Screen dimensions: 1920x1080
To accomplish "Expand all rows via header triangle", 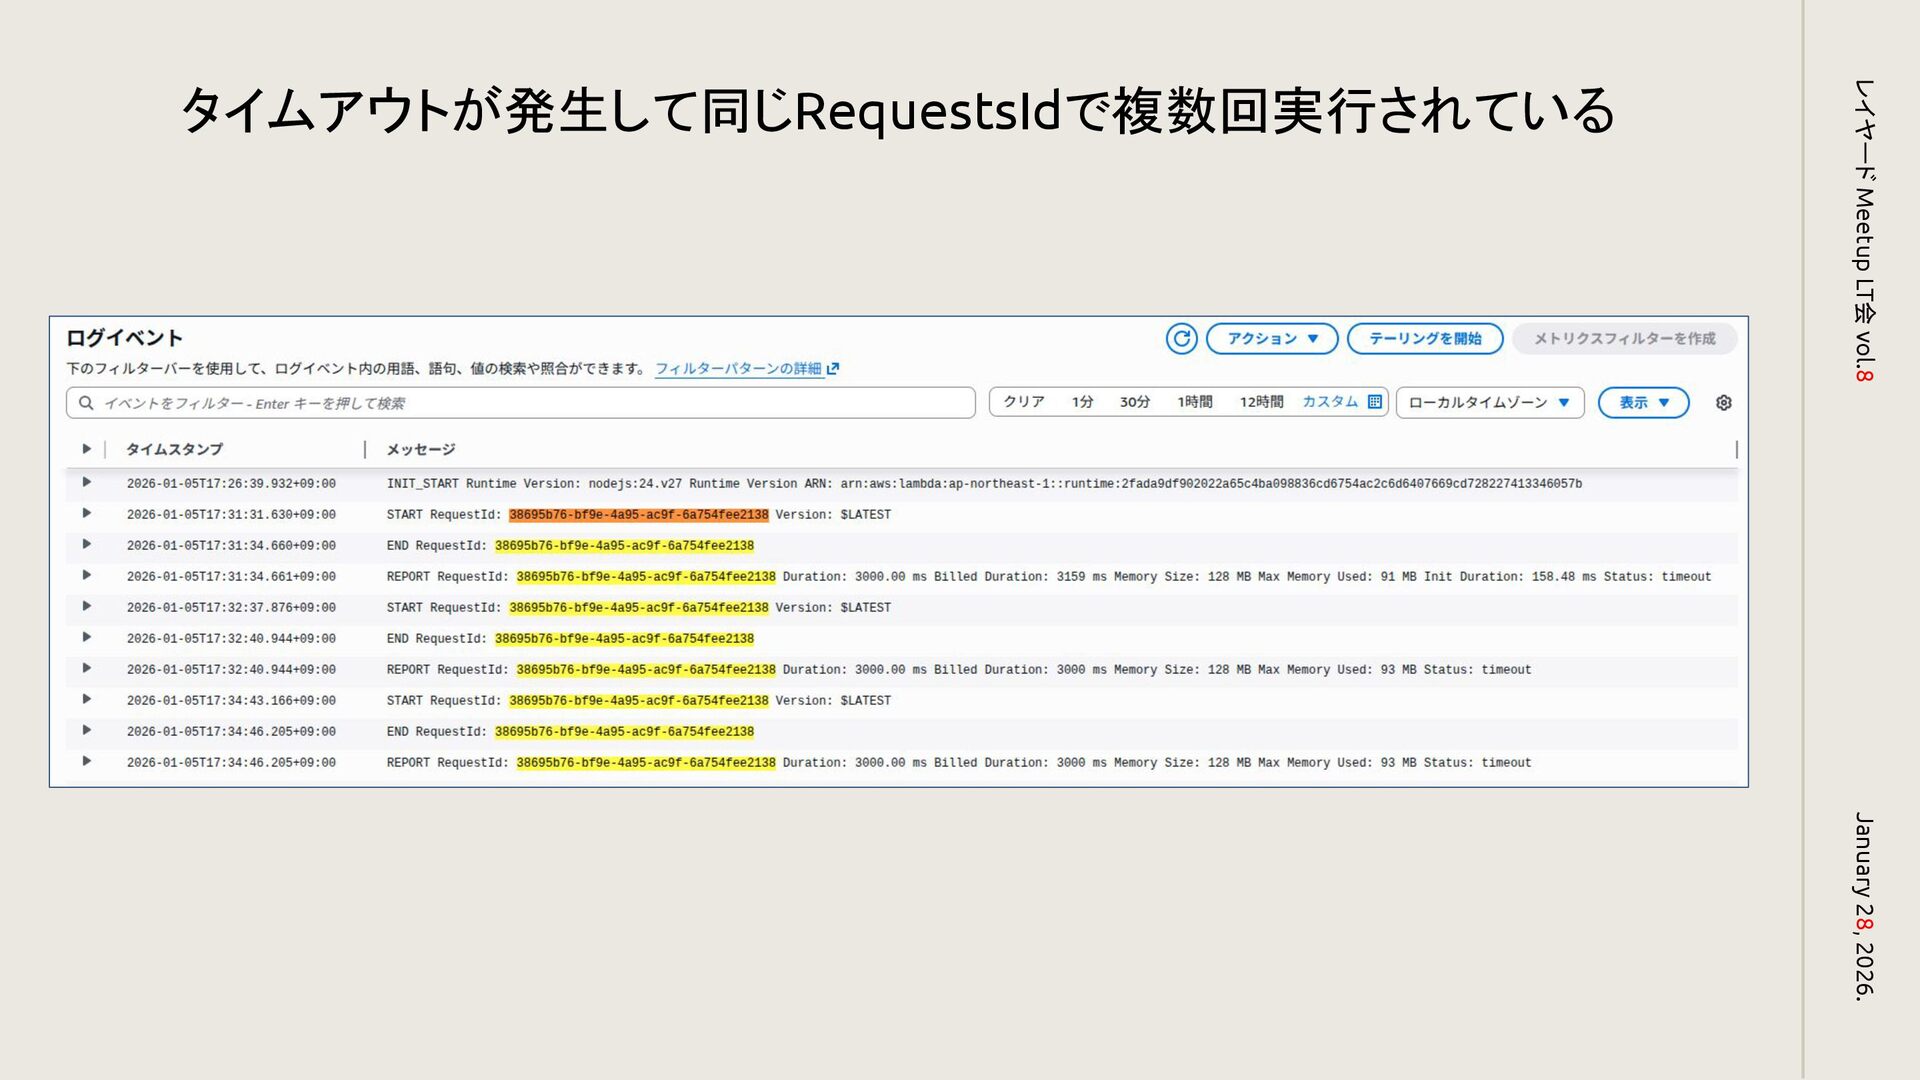I will point(86,449).
